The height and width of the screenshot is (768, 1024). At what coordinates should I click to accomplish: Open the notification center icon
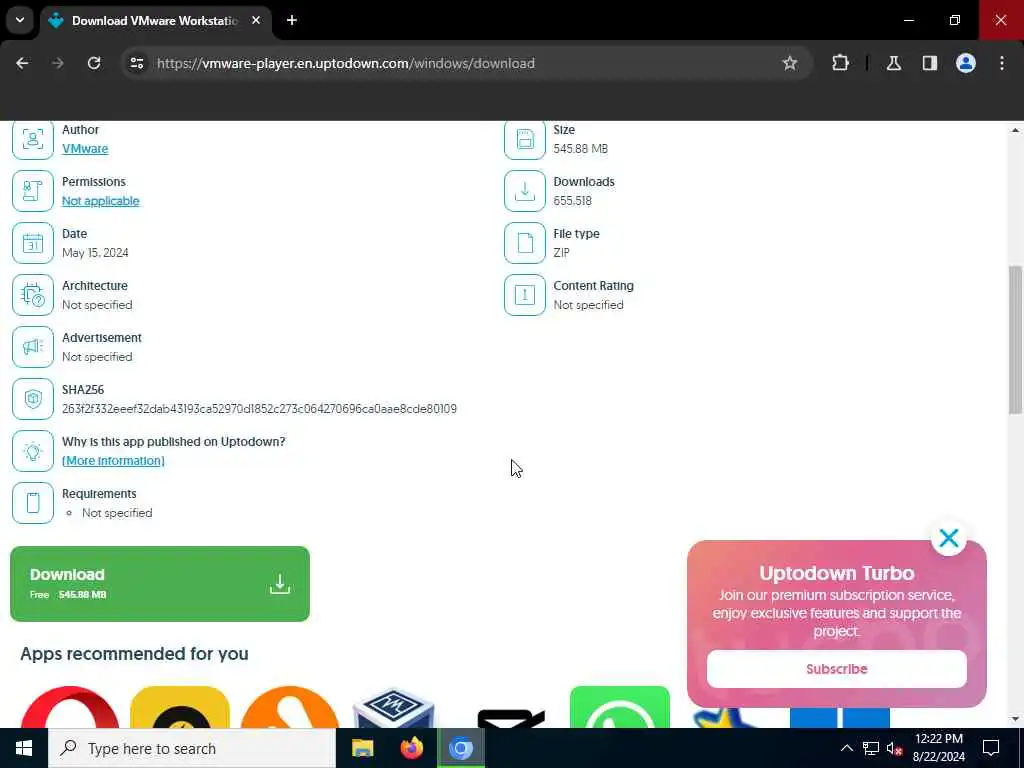tap(991, 748)
